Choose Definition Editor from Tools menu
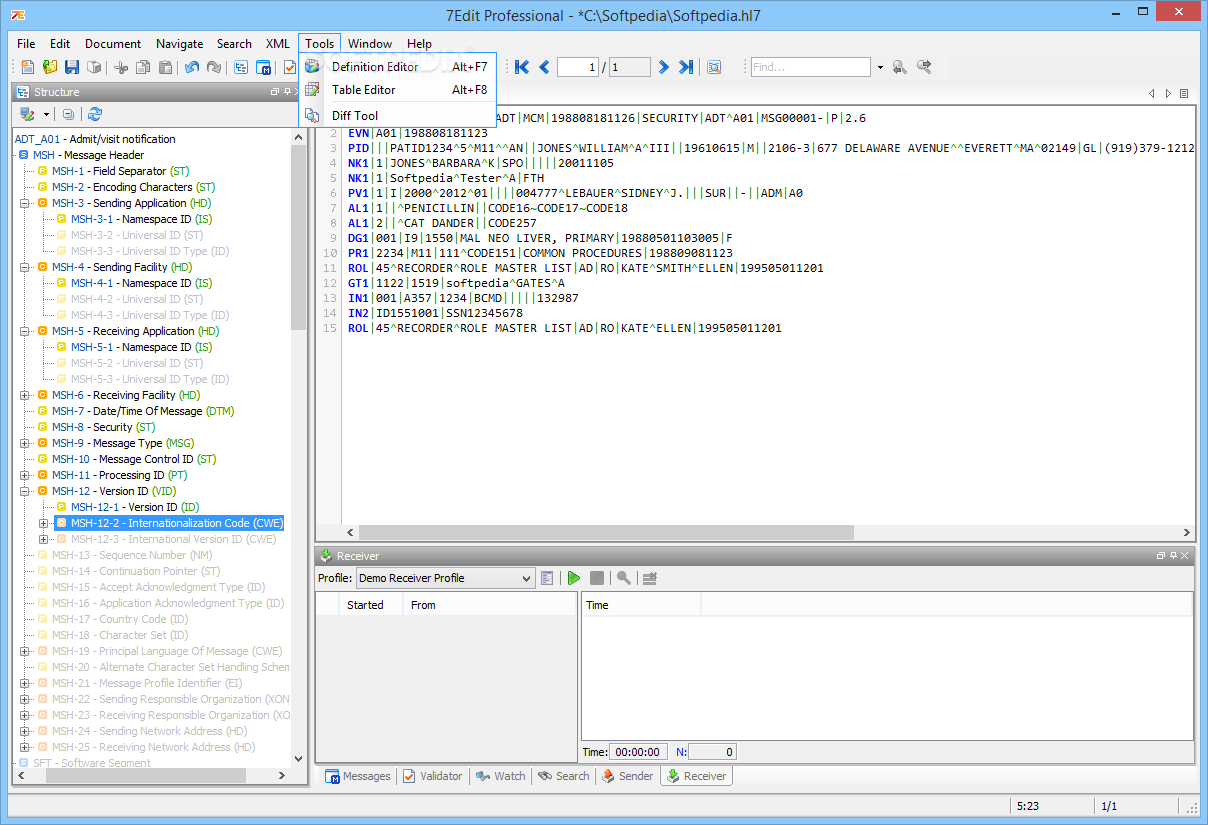 [375, 67]
